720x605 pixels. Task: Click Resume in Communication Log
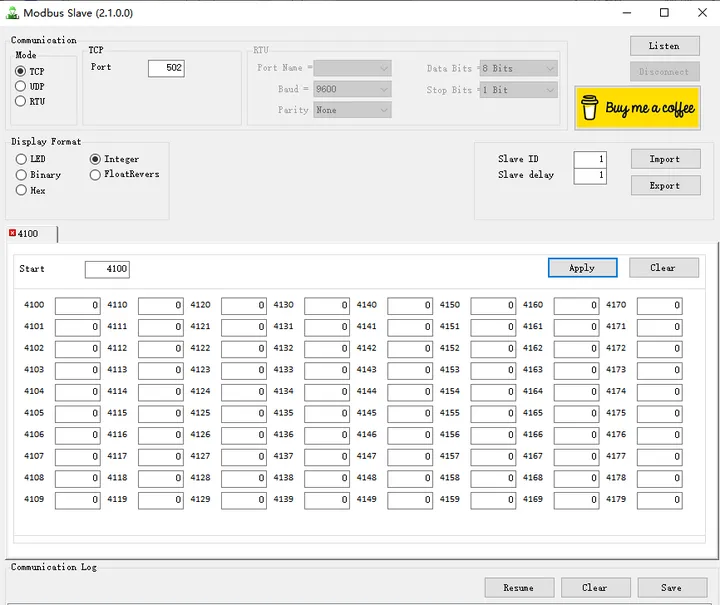pos(519,588)
